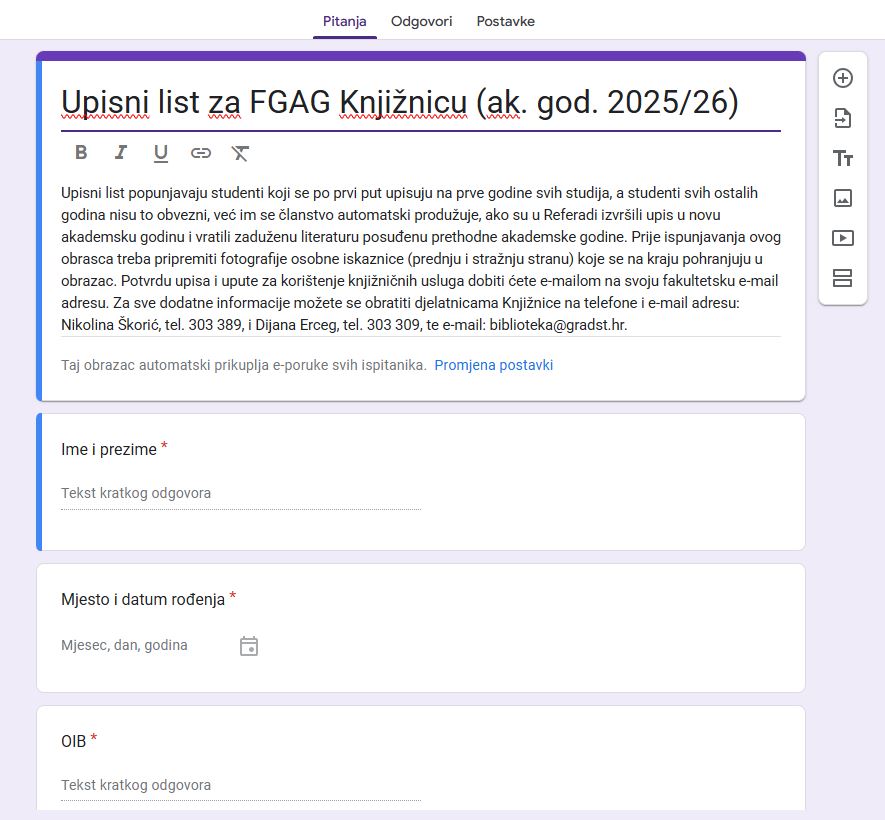The width and height of the screenshot is (885, 820).
Task: Remove formatting from description text
Action: 240,153
